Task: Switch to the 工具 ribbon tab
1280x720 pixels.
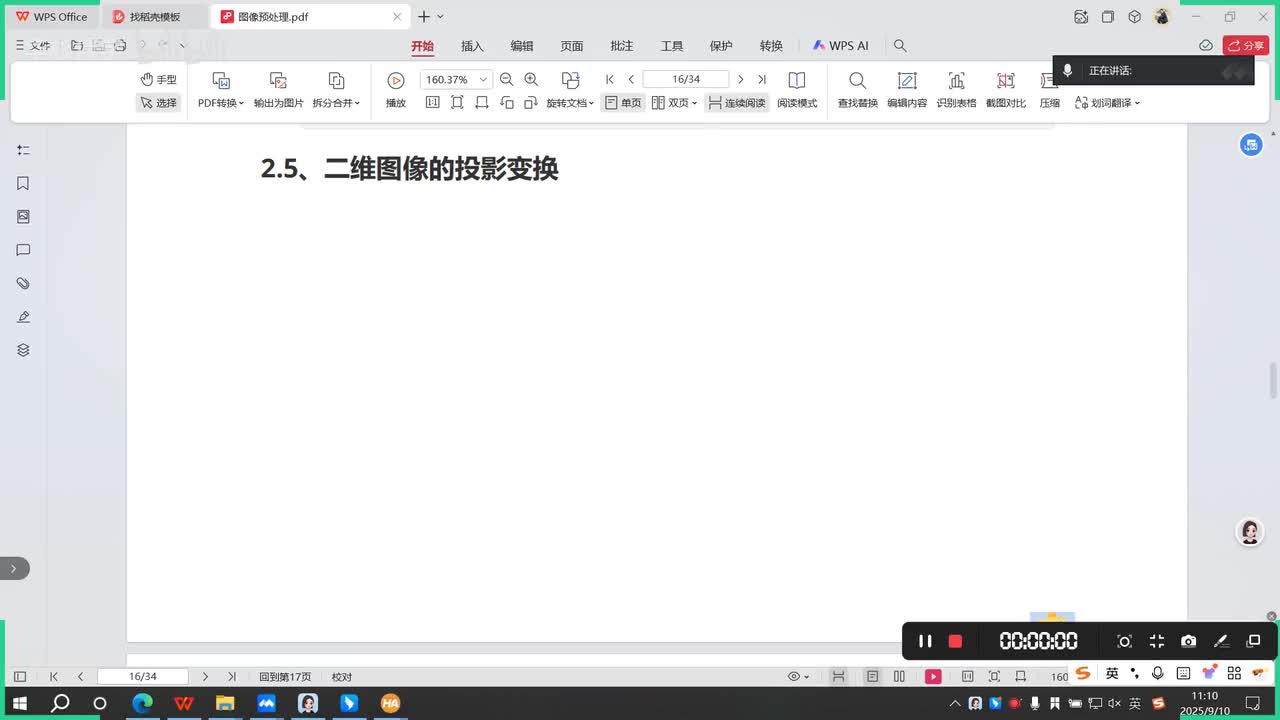Action: [x=672, y=46]
